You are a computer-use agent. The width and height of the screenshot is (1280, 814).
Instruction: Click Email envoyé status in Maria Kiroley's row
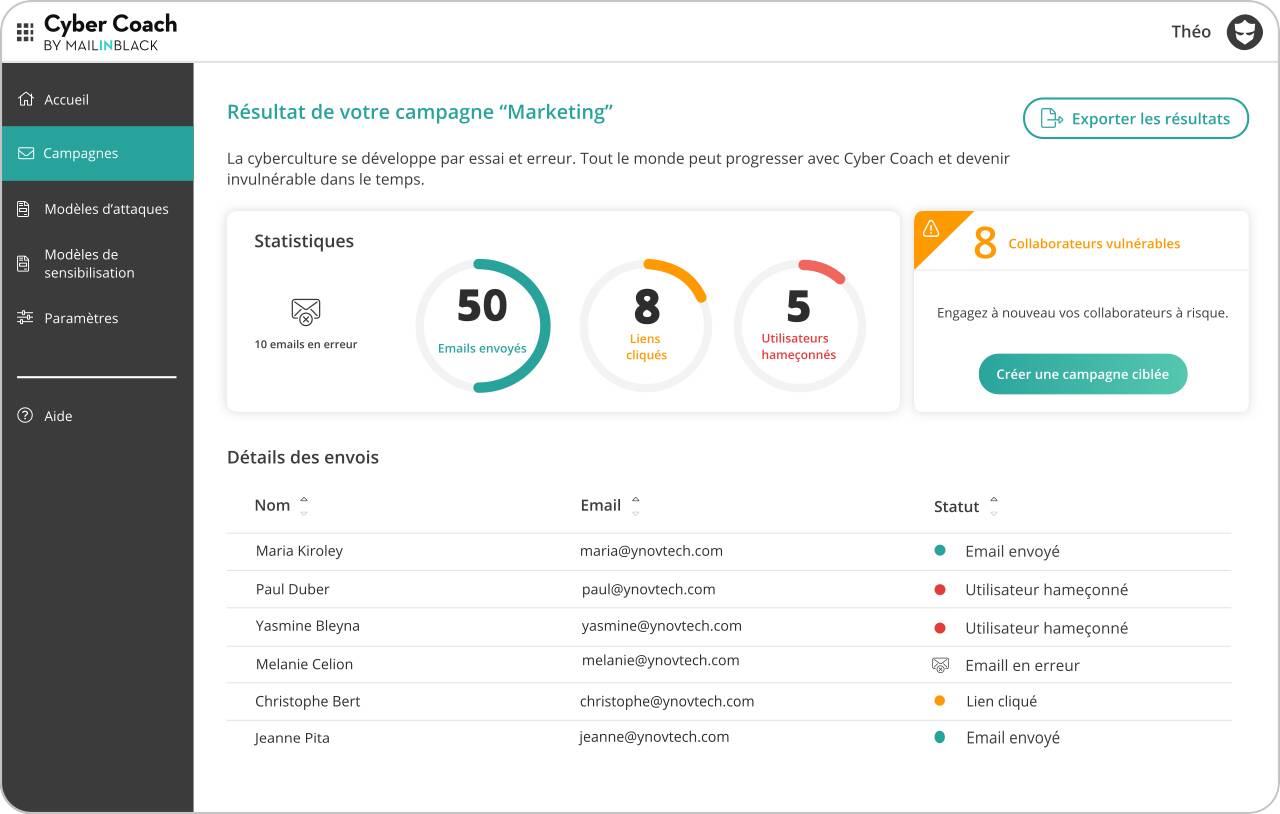click(1012, 551)
